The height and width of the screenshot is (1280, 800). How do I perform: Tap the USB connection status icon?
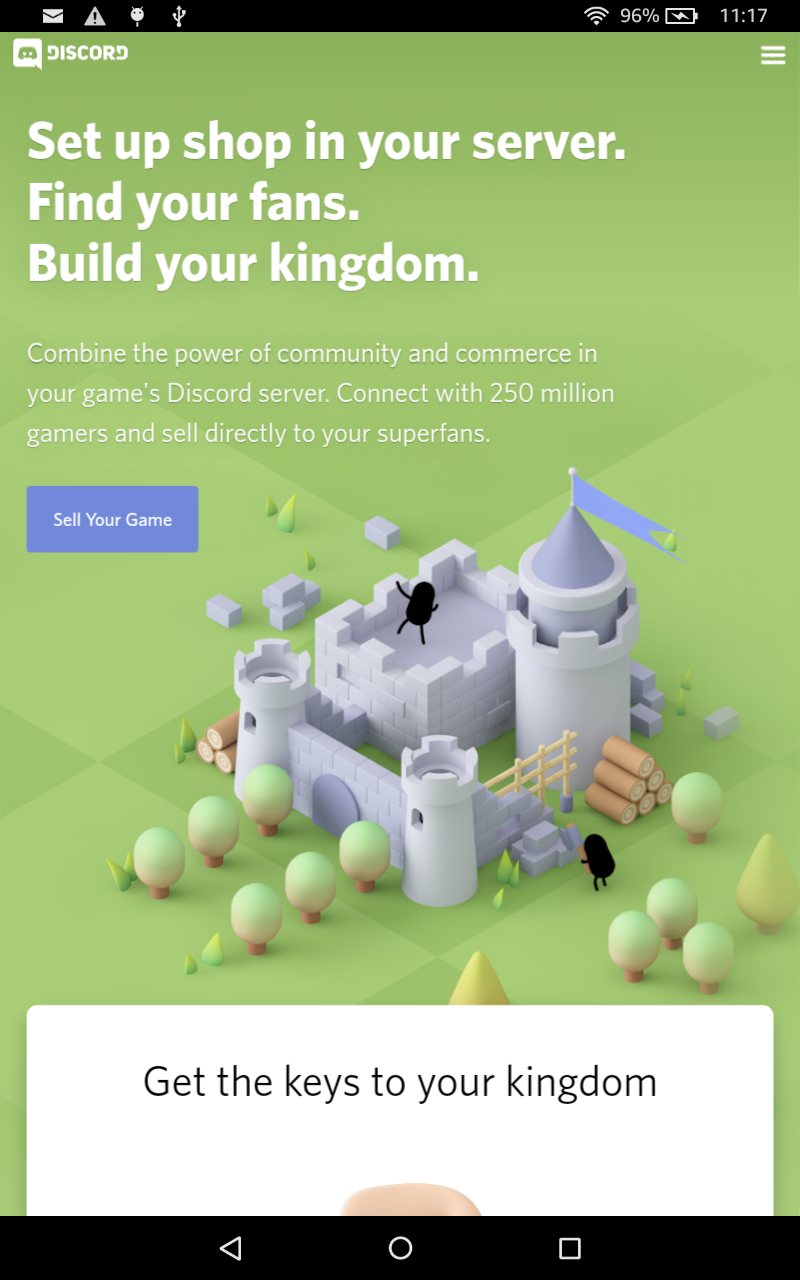point(179,16)
